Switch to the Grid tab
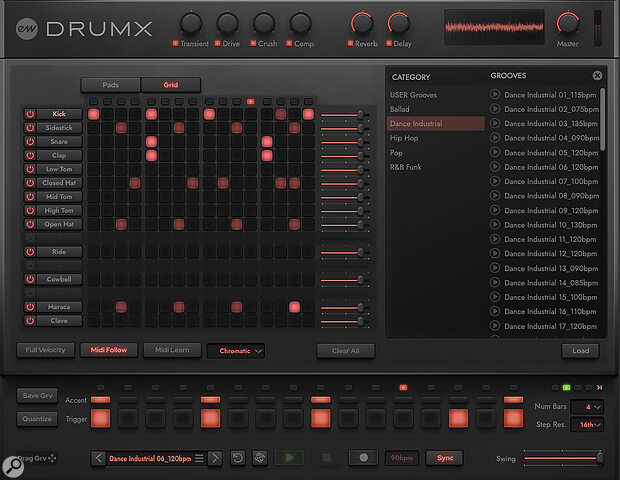This screenshot has width=620, height=480. pyautogui.click(x=170, y=85)
